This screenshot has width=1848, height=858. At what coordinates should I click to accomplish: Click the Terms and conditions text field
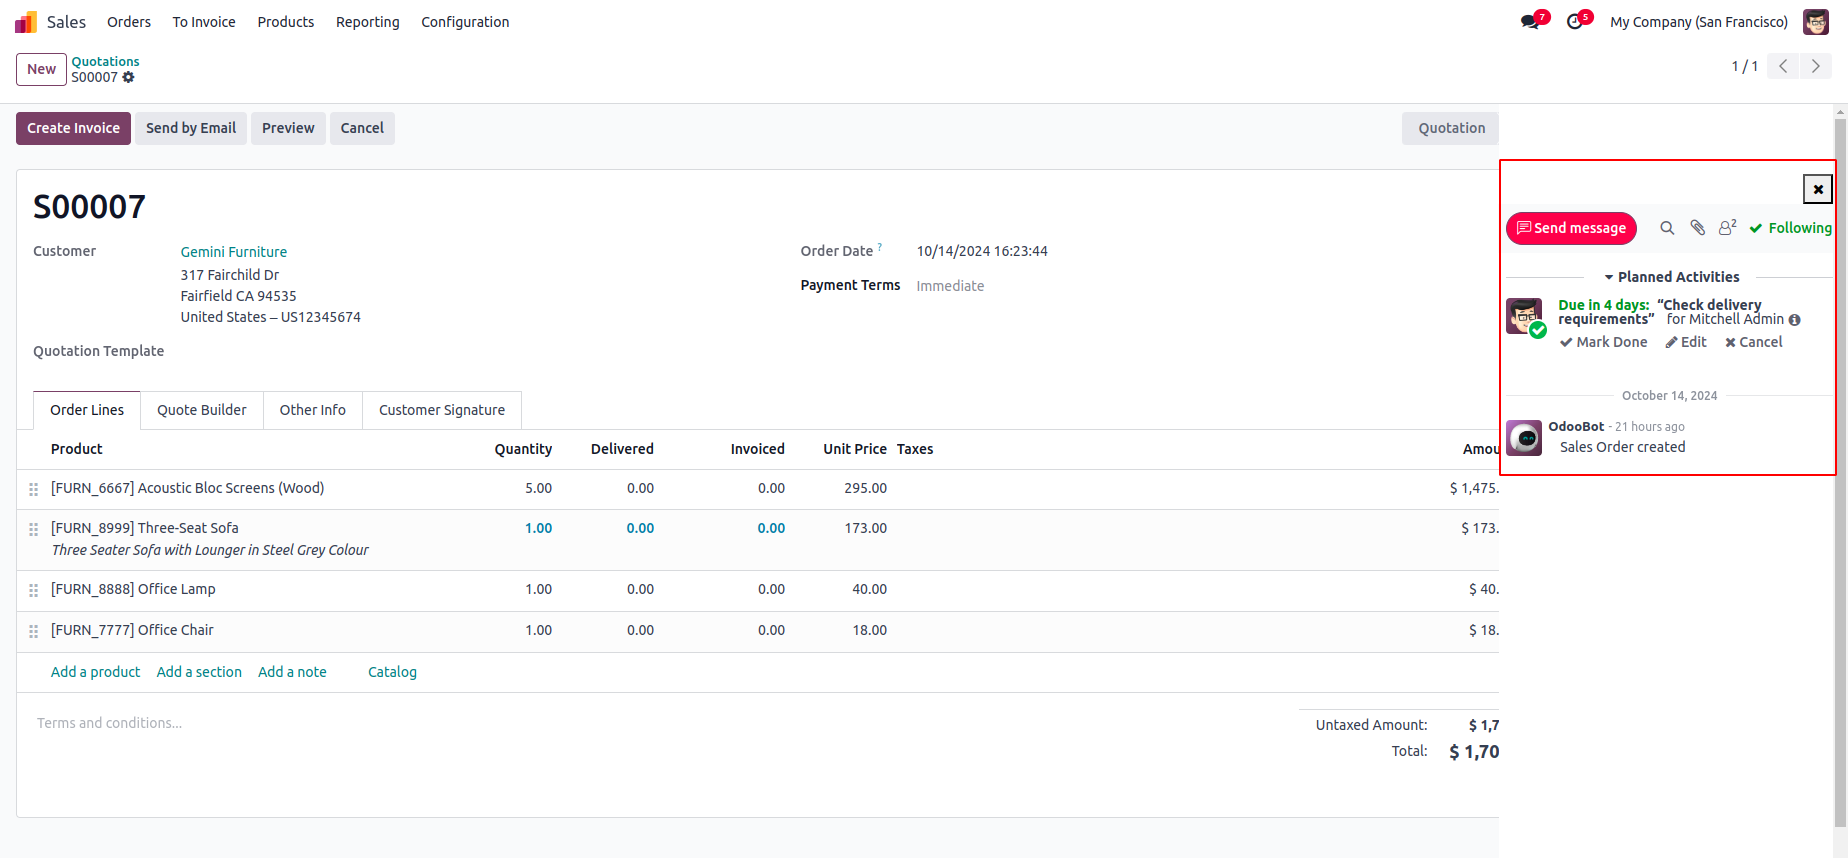(x=110, y=723)
